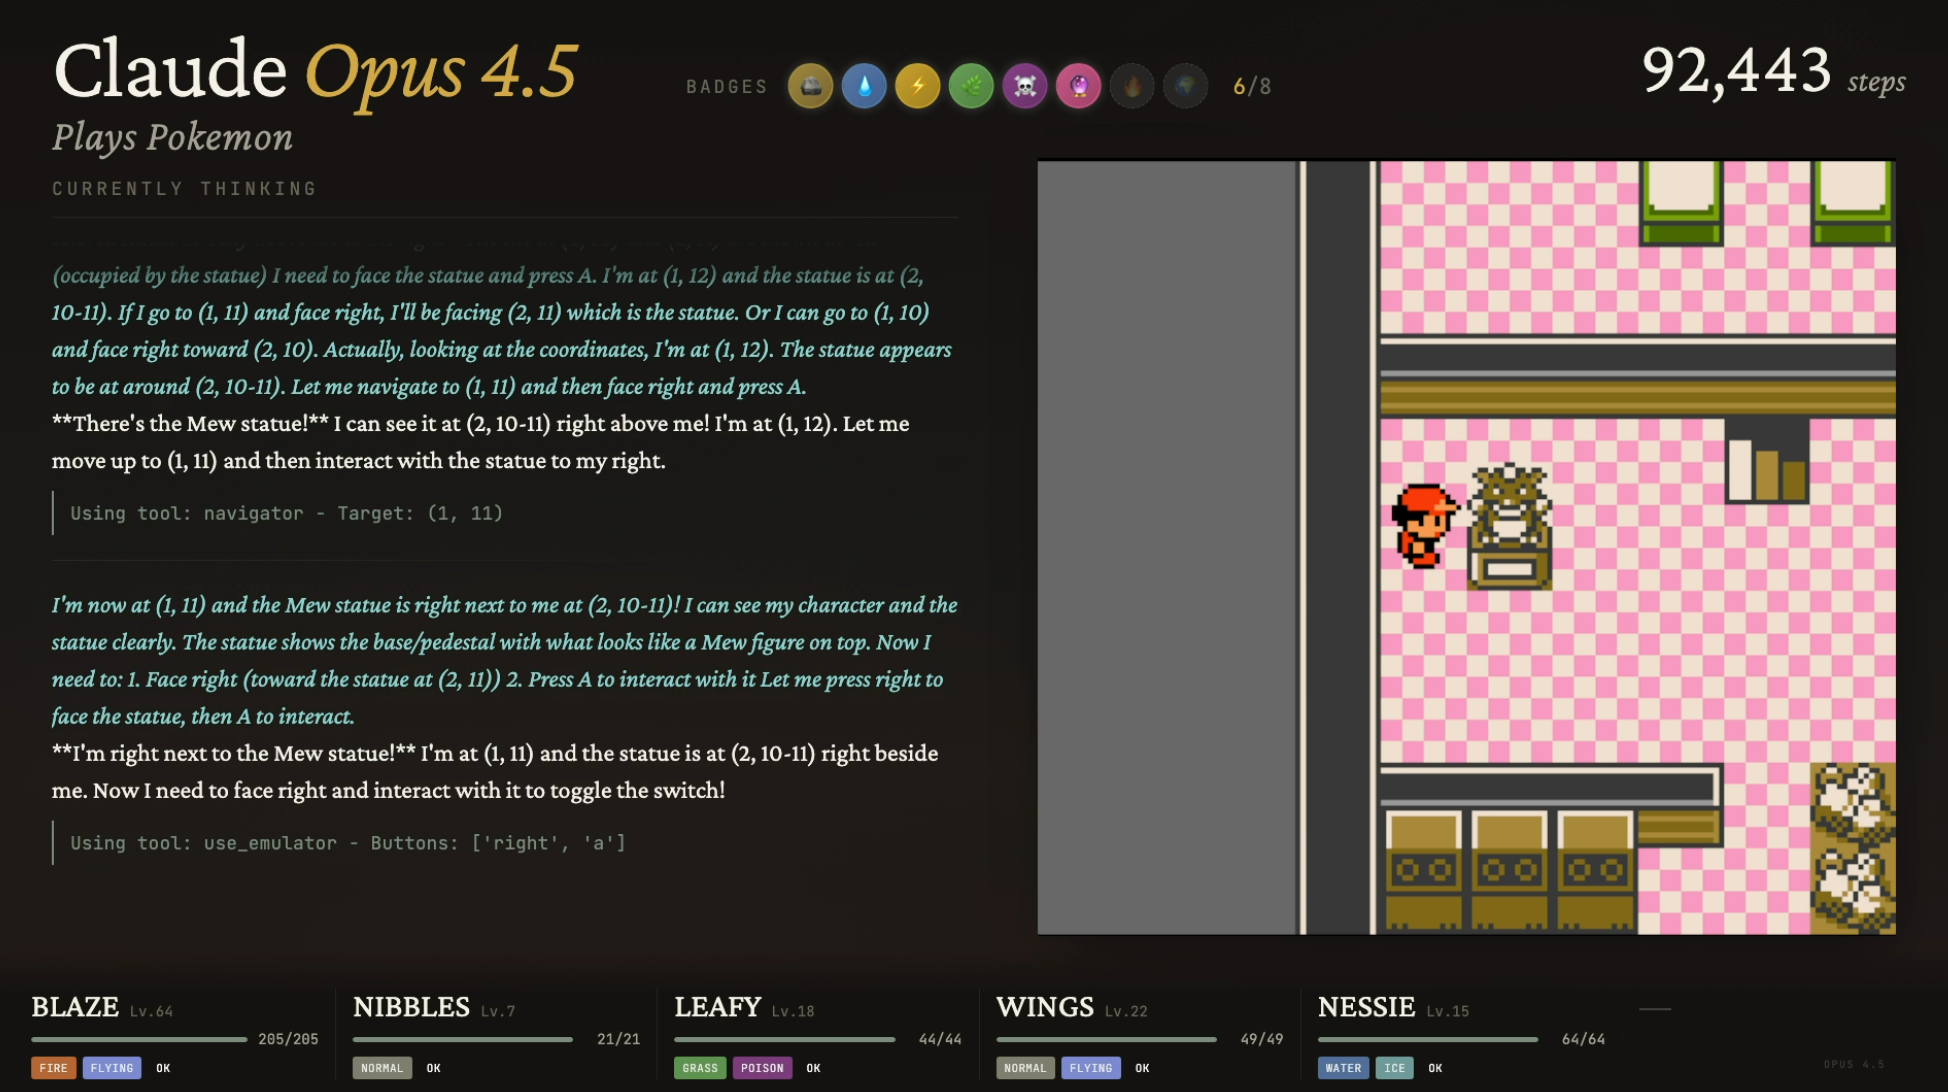Click the dimmed flame badge icon
1948x1092 pixels.
pyautogui.click(x=1132, y=86)
